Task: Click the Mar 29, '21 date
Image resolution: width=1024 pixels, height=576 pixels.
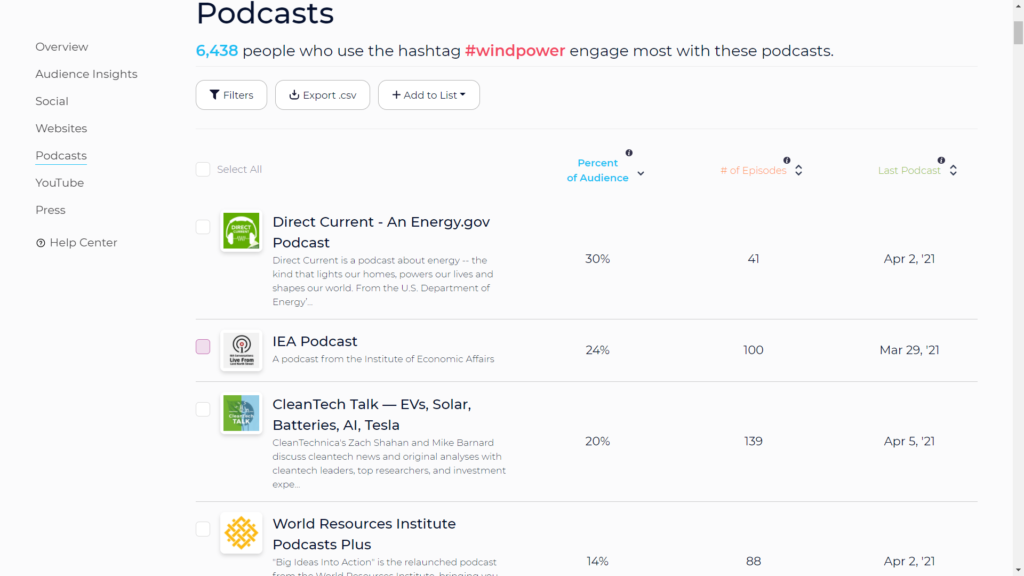Action: [x=909, y=350]
